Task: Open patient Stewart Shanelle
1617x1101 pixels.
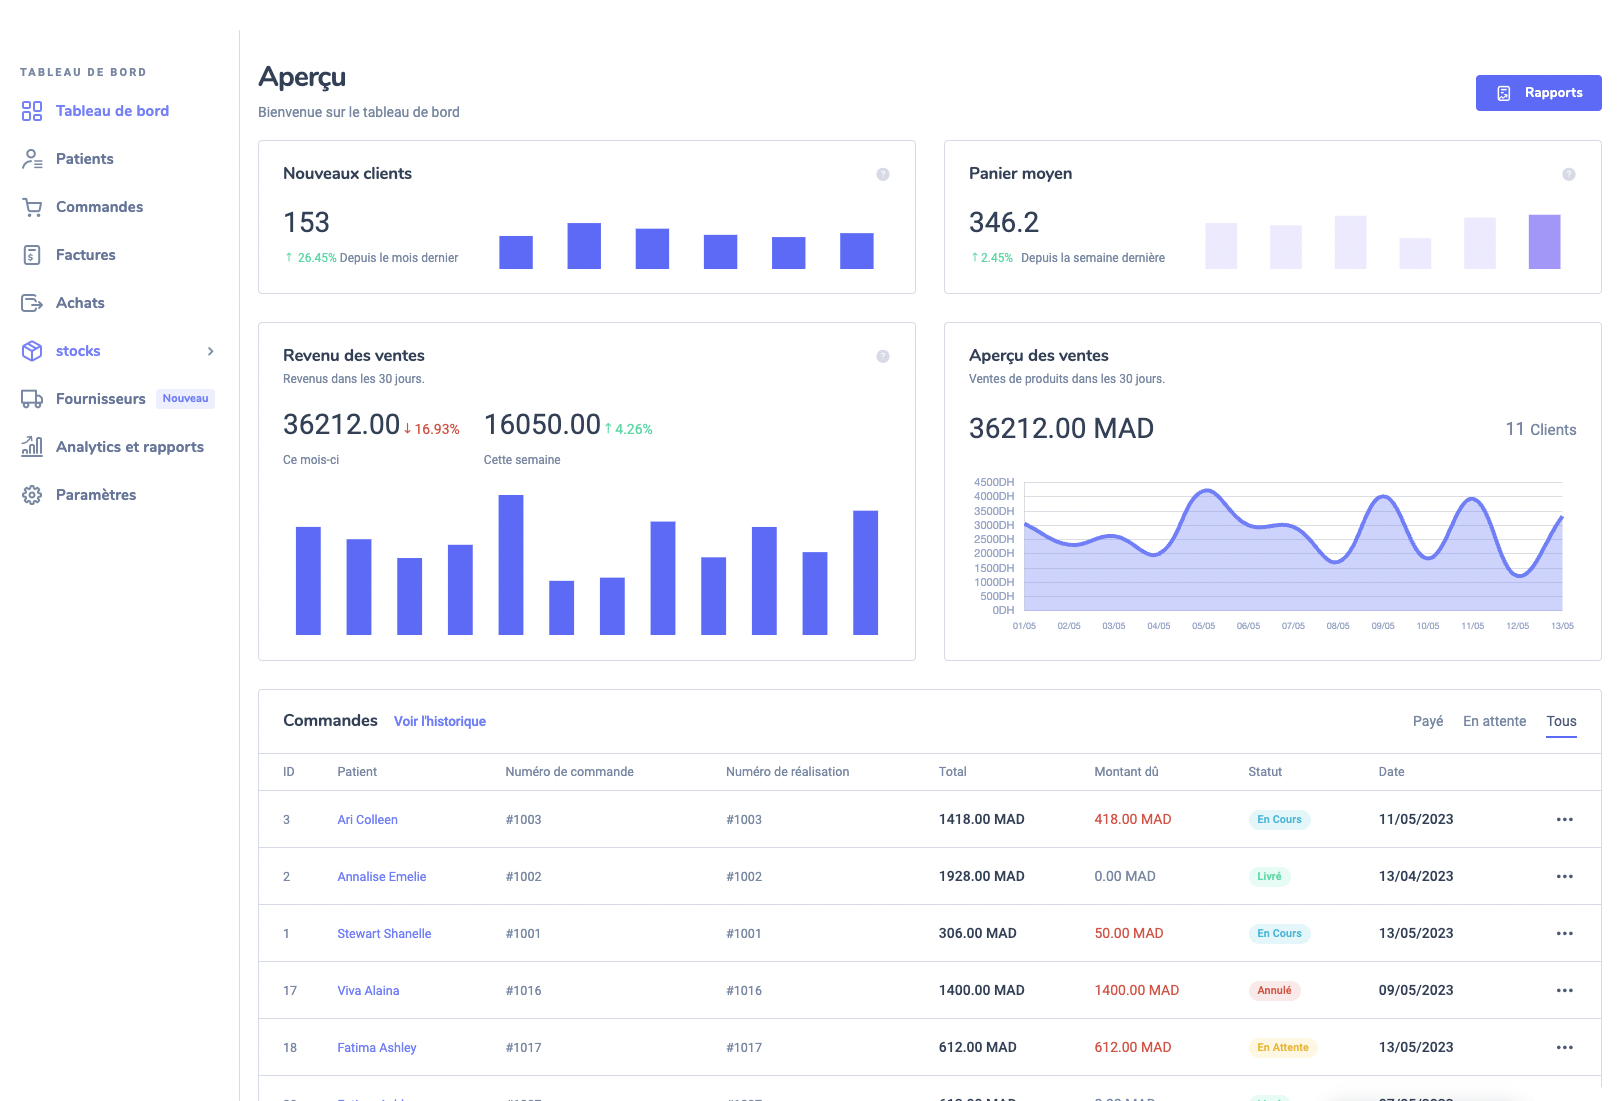Action: coord(384,933)
